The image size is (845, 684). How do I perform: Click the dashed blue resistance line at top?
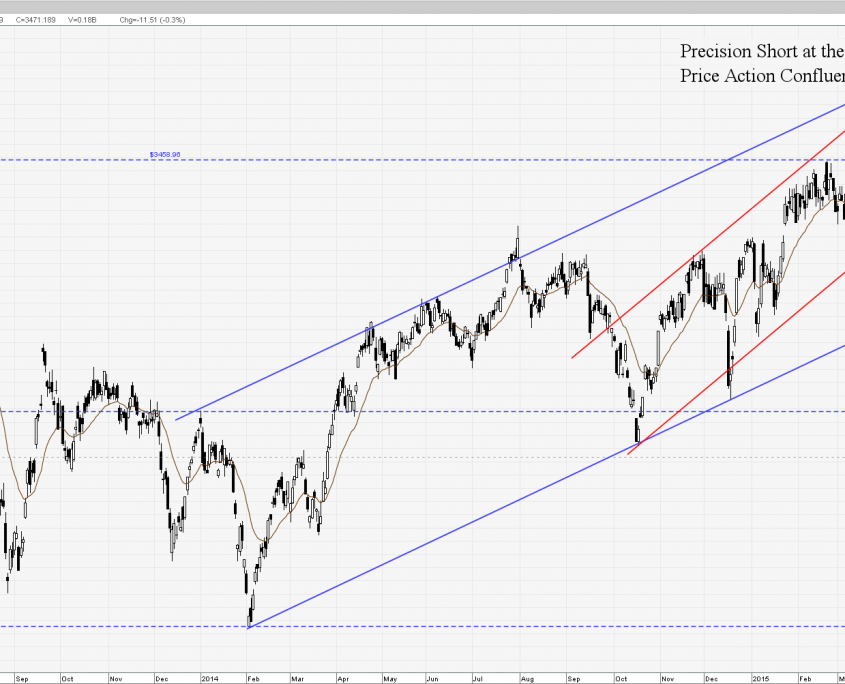[x=400, y=160]
